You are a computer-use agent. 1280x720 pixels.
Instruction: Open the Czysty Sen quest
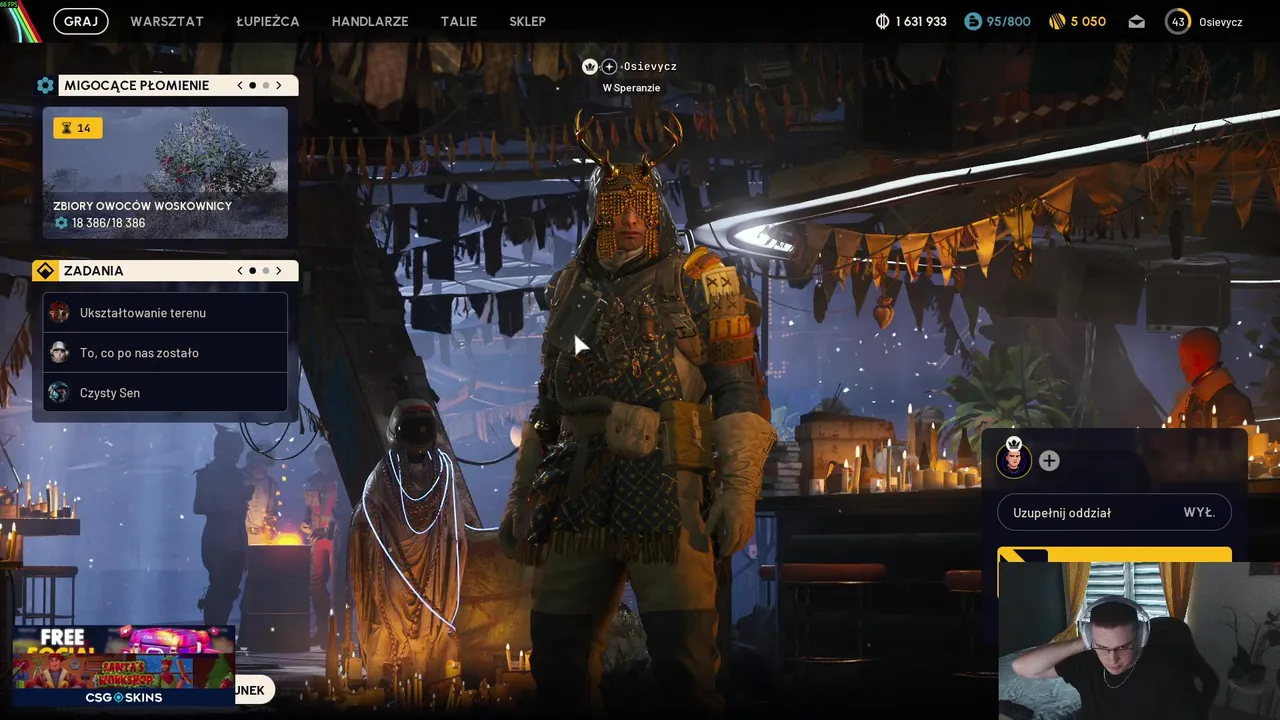pyautogui.click(x=165, y=393)
